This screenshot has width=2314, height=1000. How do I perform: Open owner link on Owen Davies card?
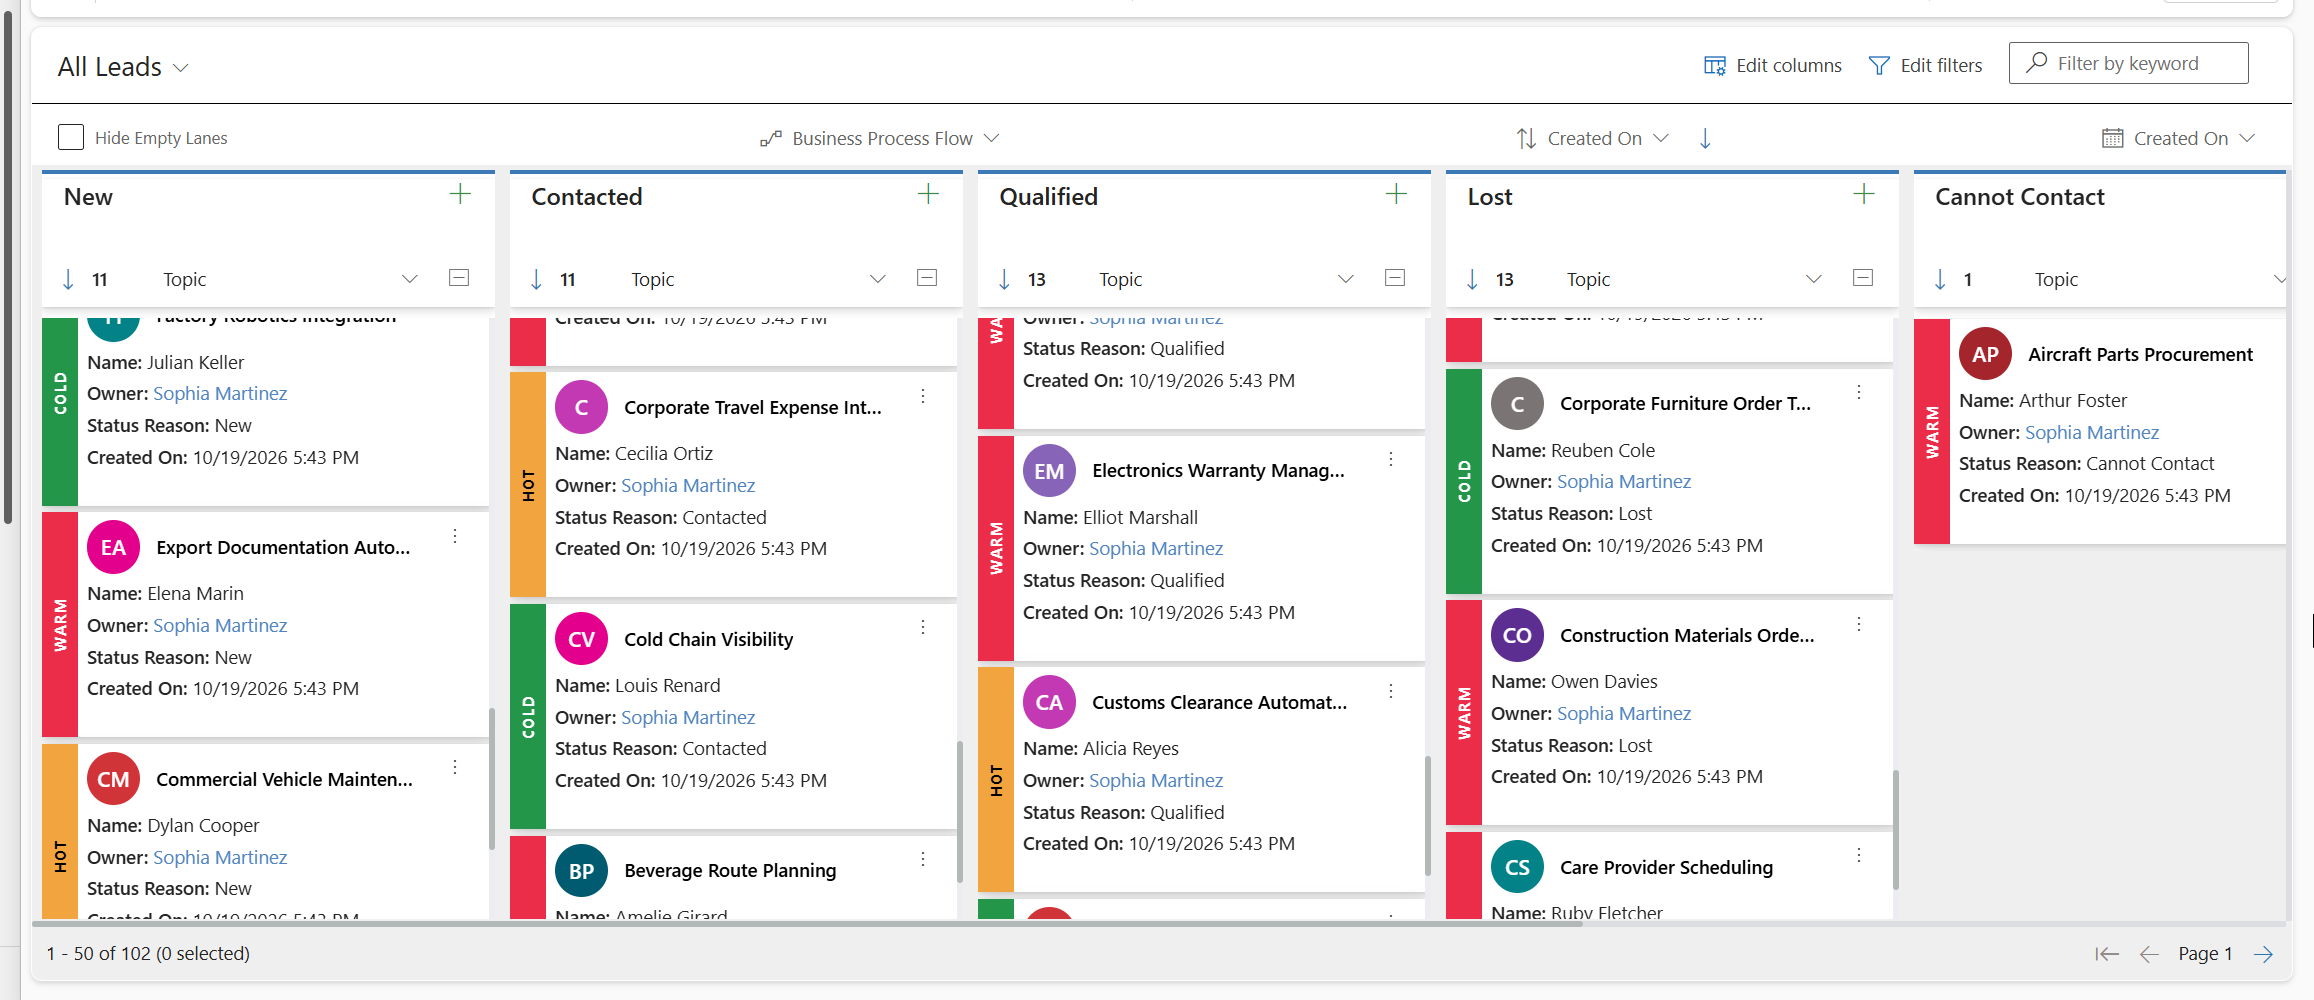[x=1624, y=714]
